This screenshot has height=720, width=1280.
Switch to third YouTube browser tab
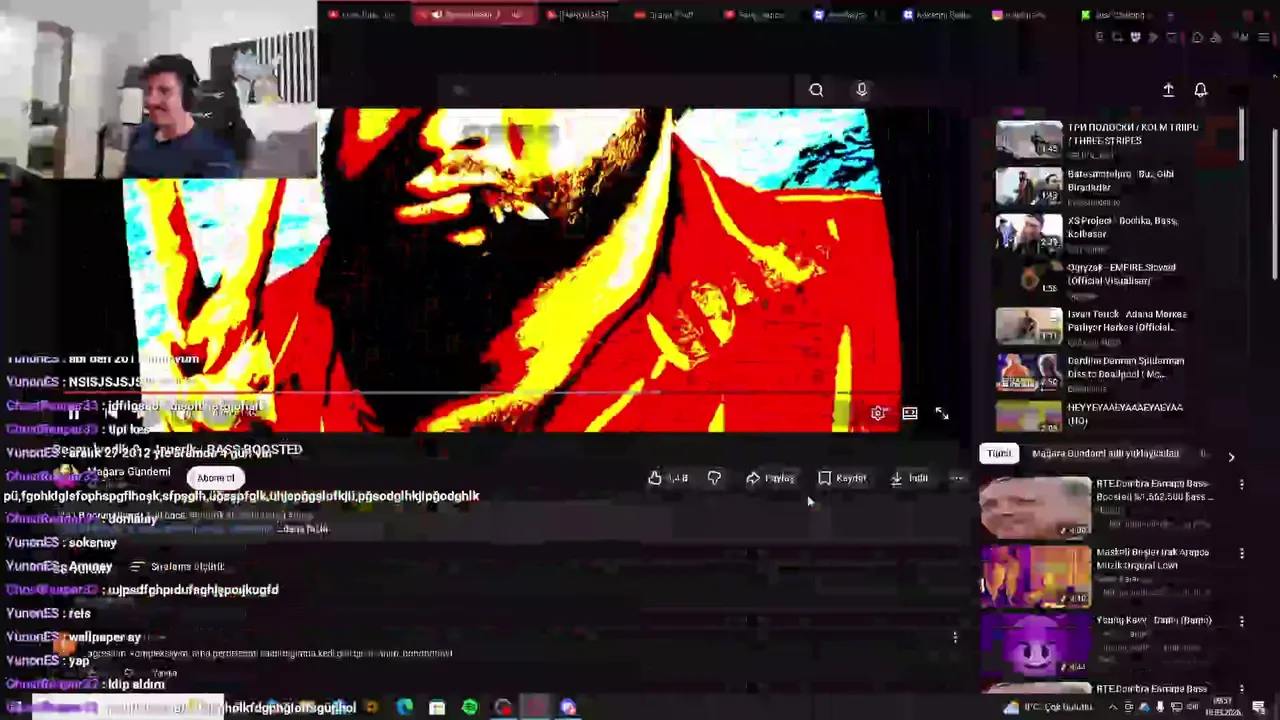[583, 14]
